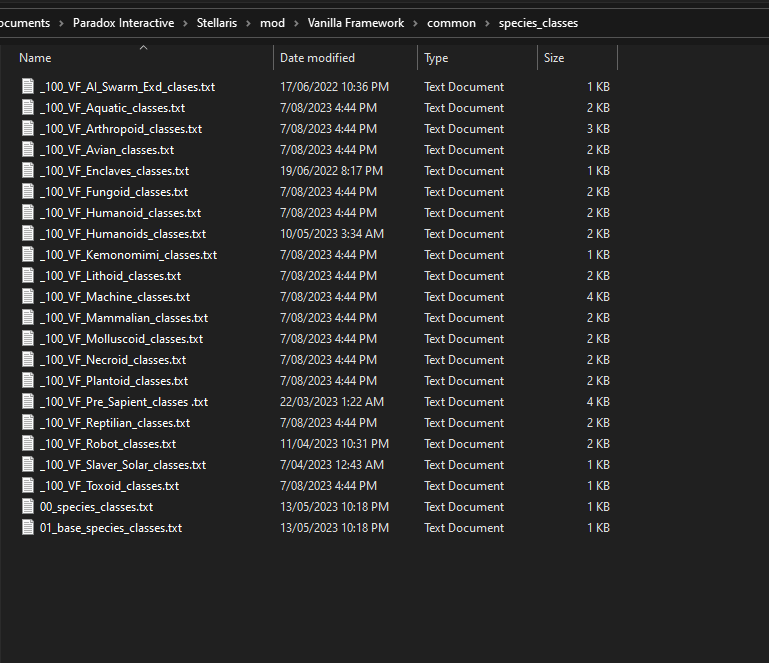Click the file icon for _100_VF_Humanoids_classes.txt

28,233
